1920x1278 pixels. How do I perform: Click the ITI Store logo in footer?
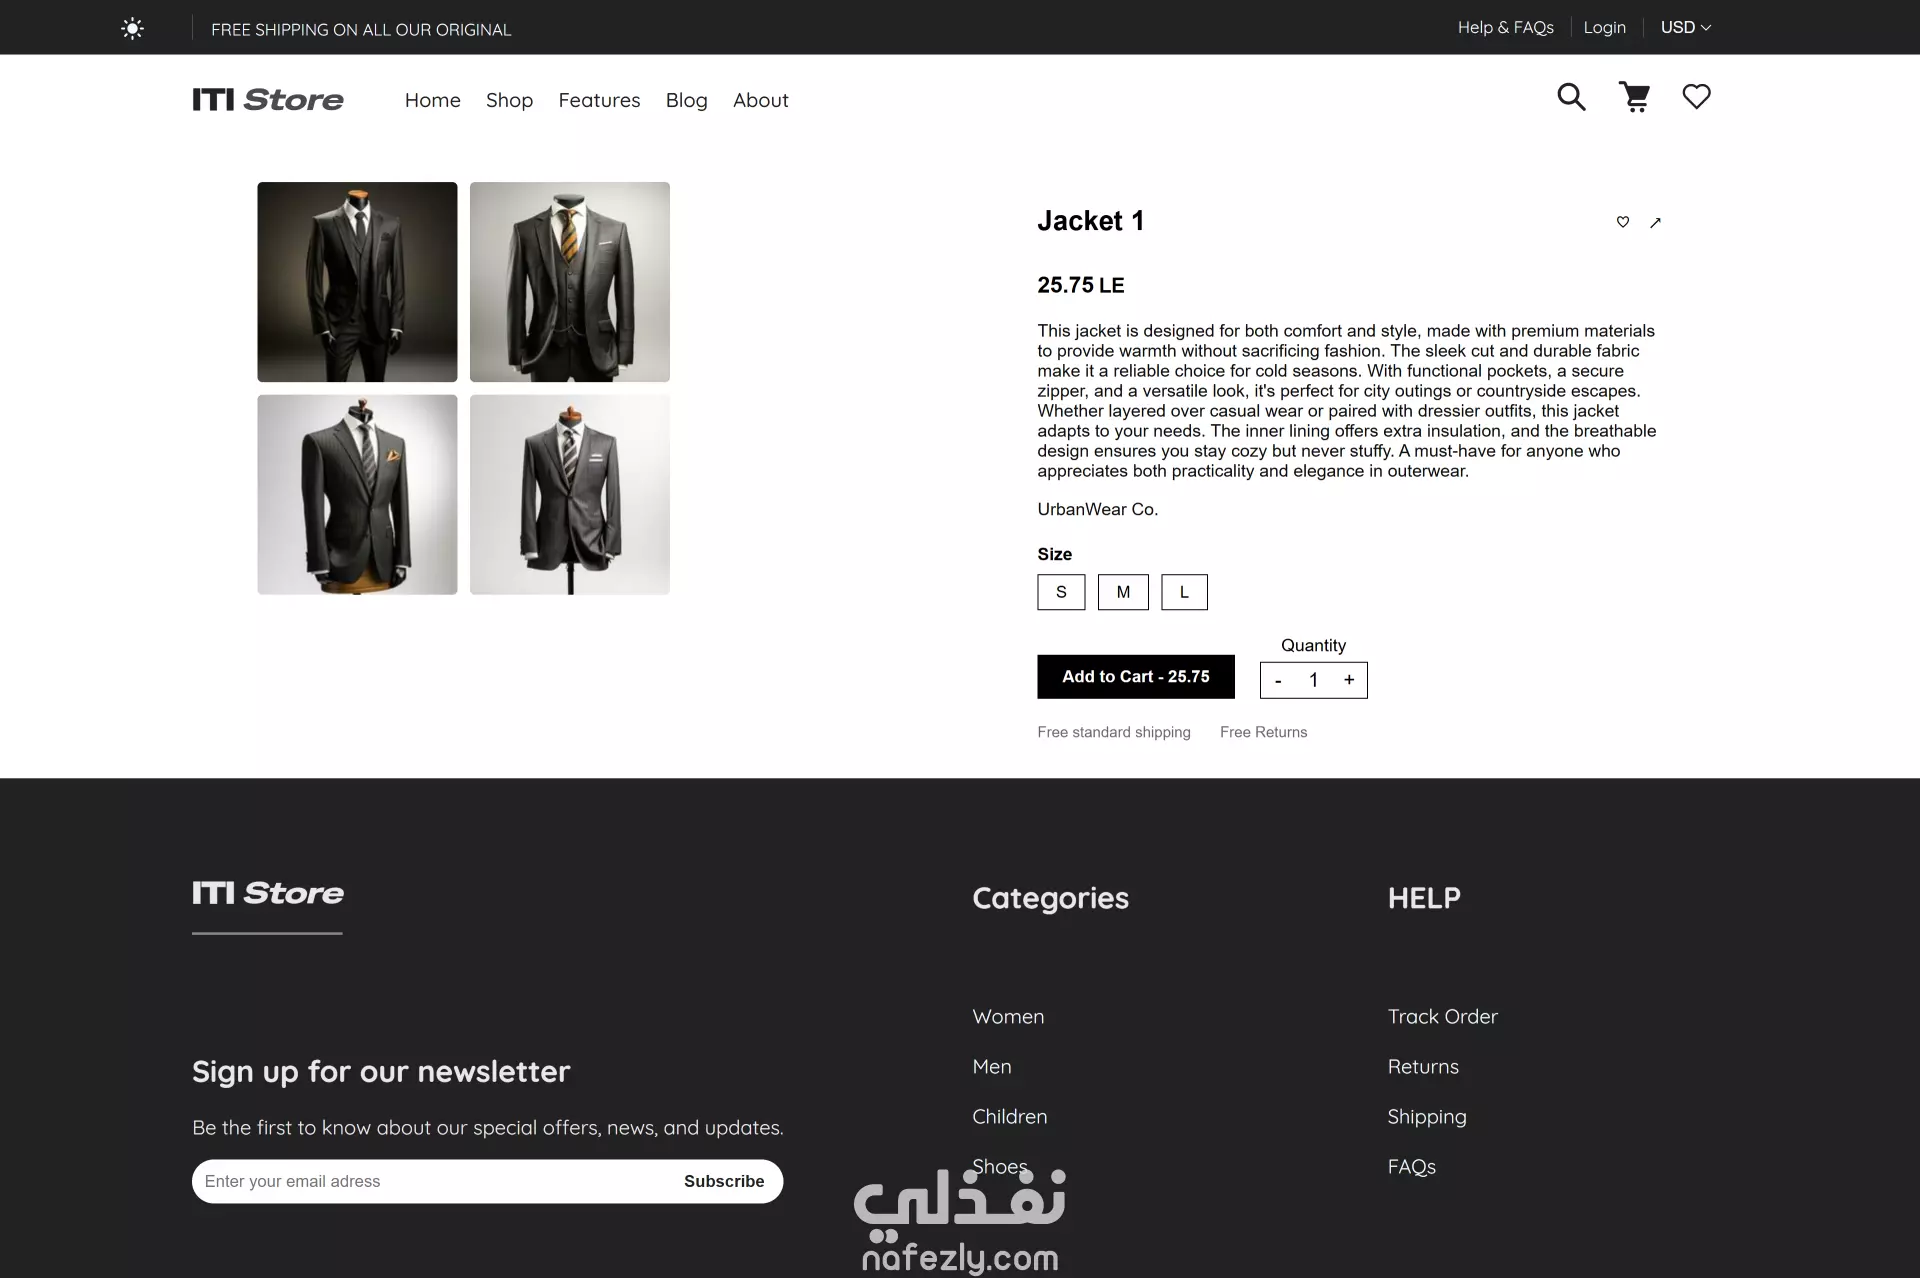(x=267, y=893)
